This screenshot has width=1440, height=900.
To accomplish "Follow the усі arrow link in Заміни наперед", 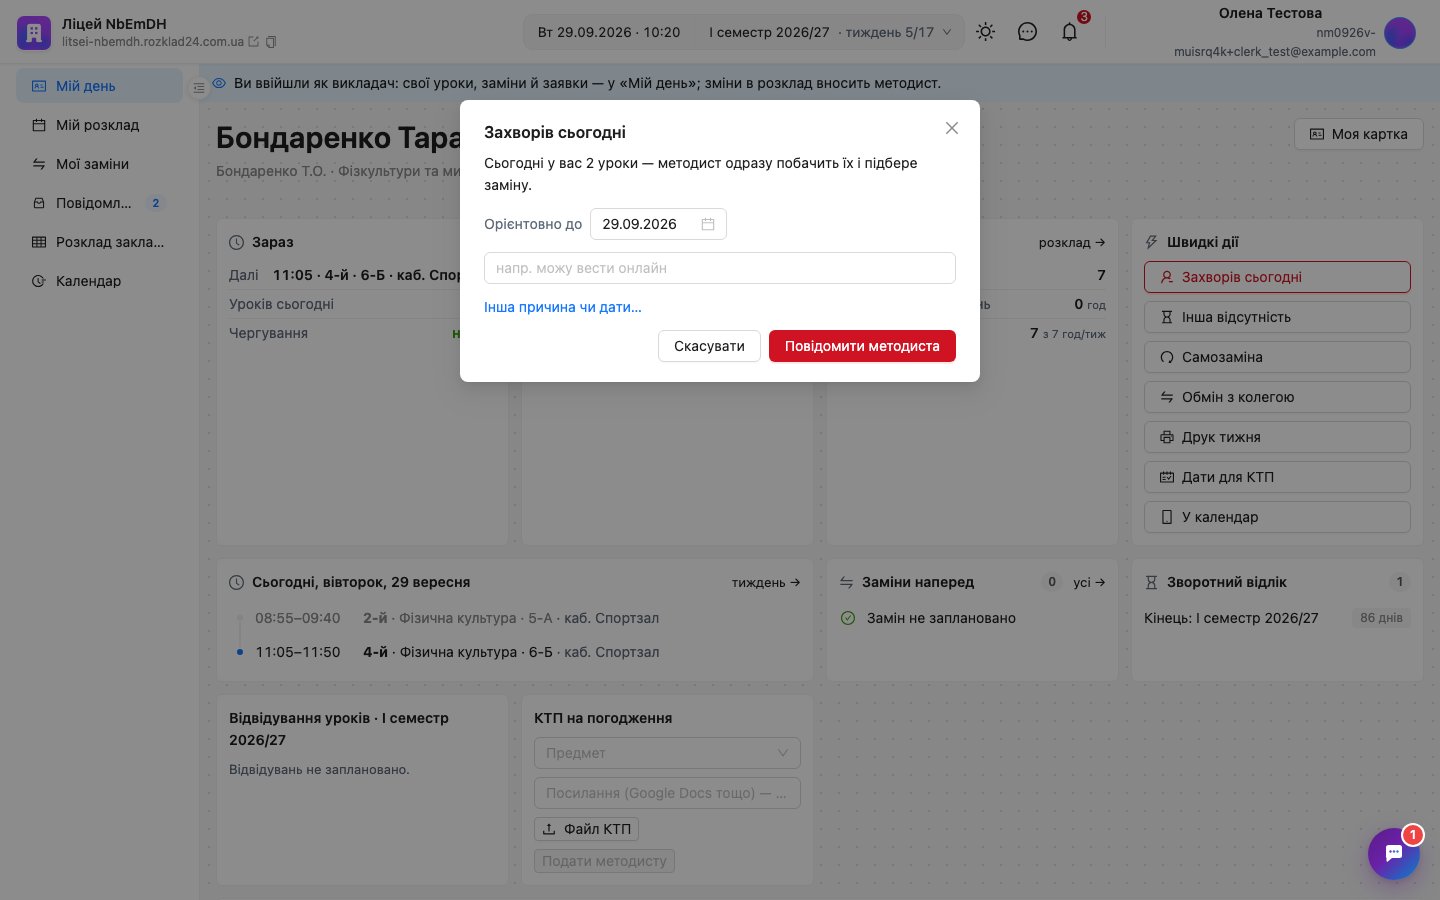I will coord(1089,582).
